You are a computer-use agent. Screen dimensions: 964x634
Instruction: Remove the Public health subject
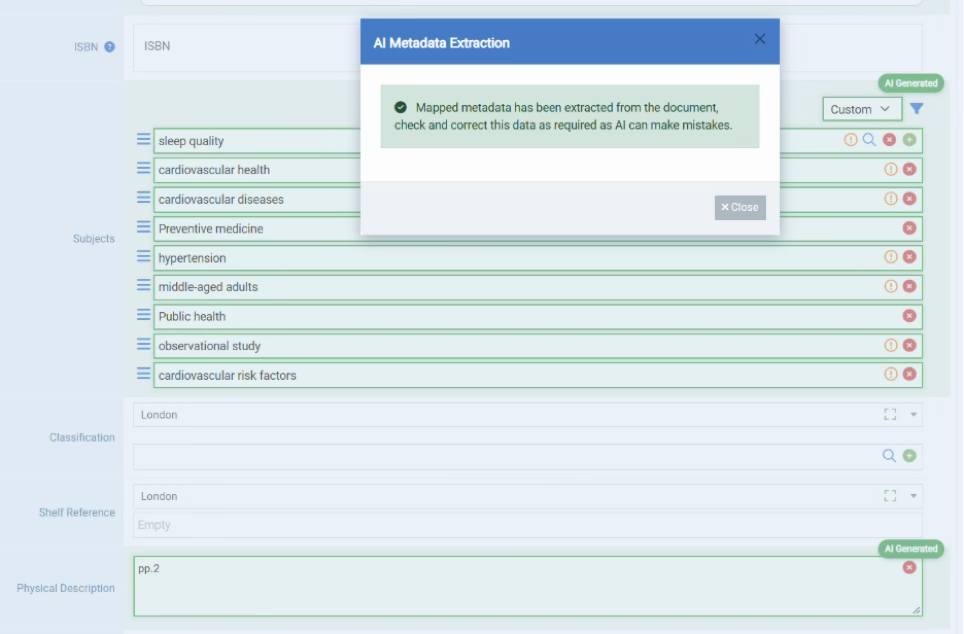910,315
